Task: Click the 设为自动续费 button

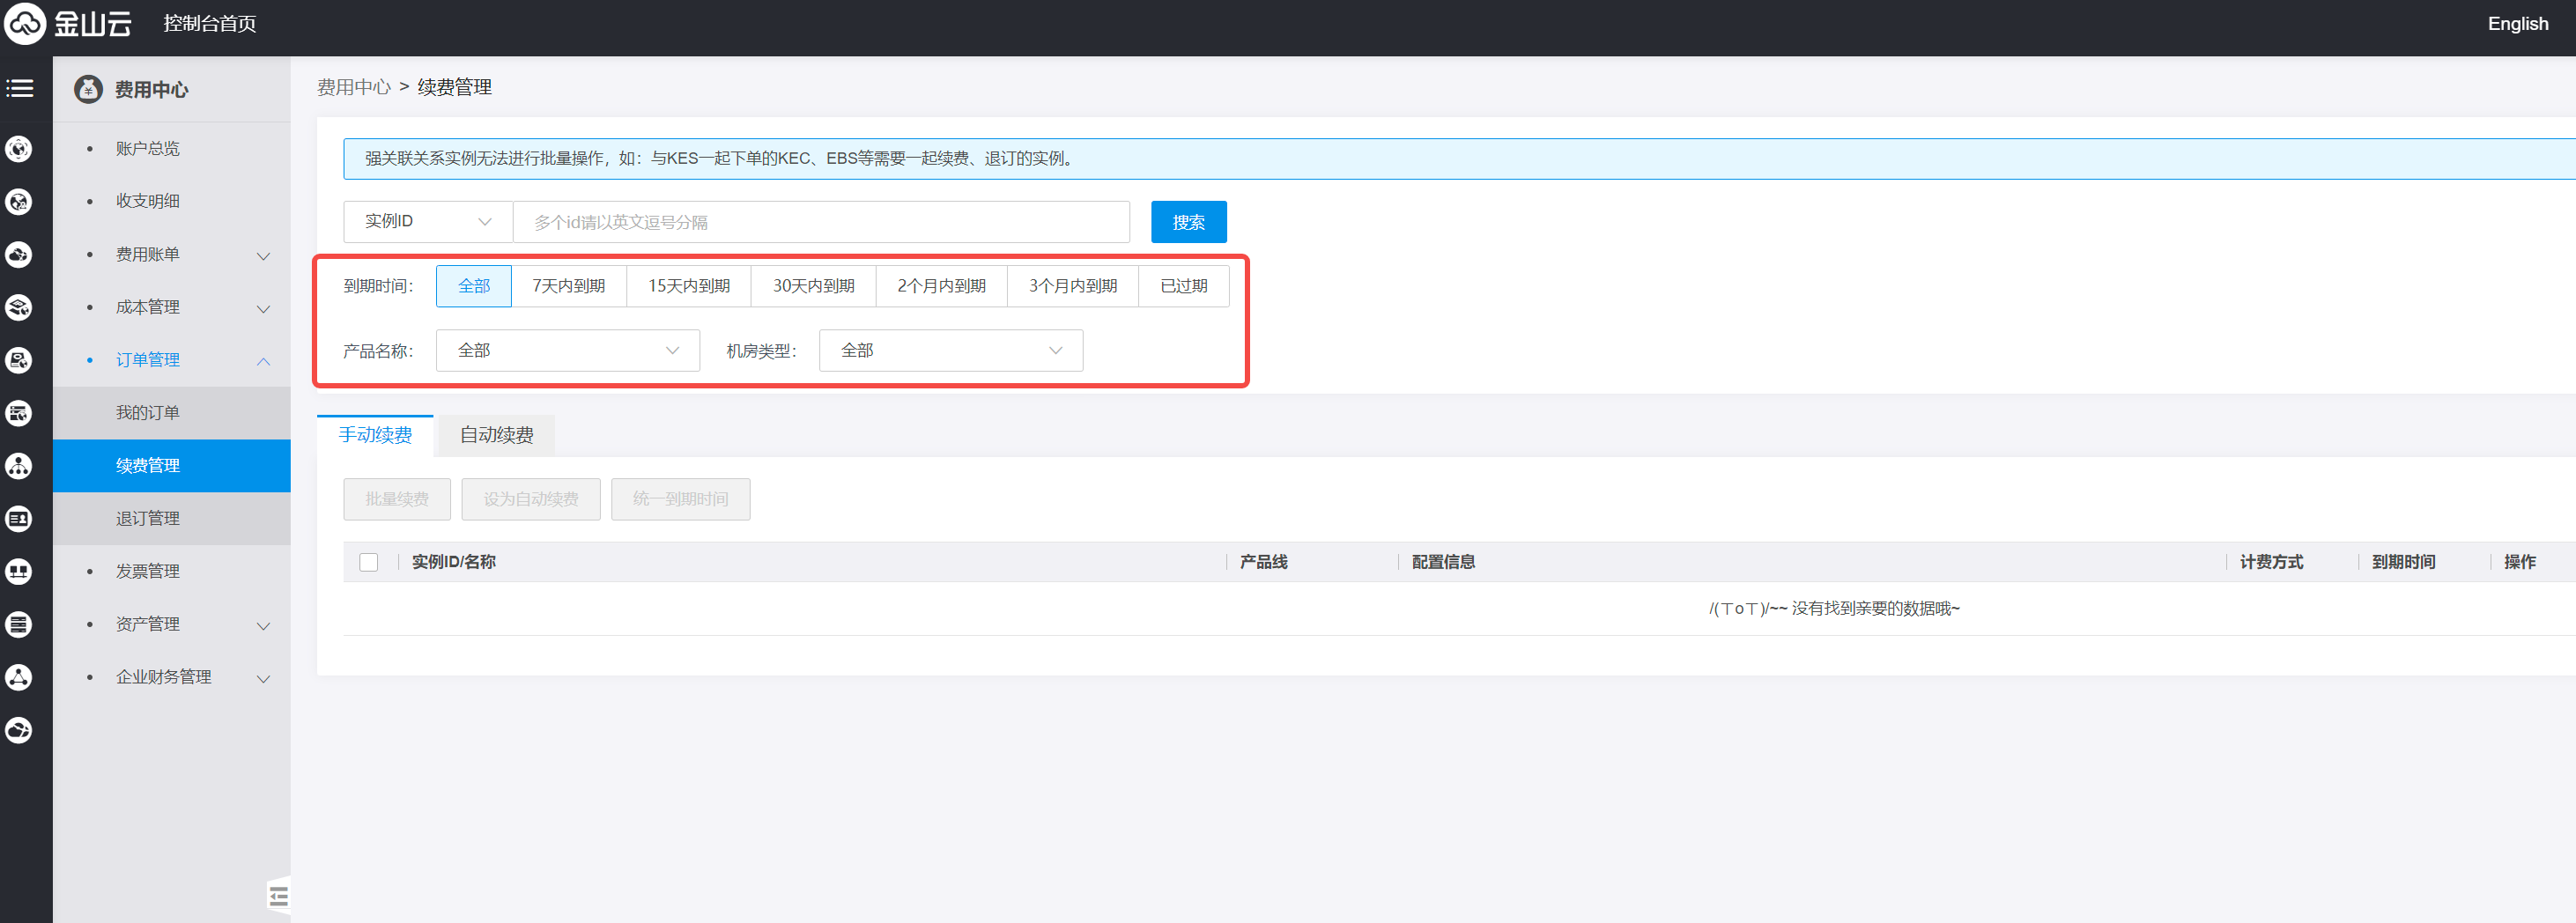Action: click(531, 500)
